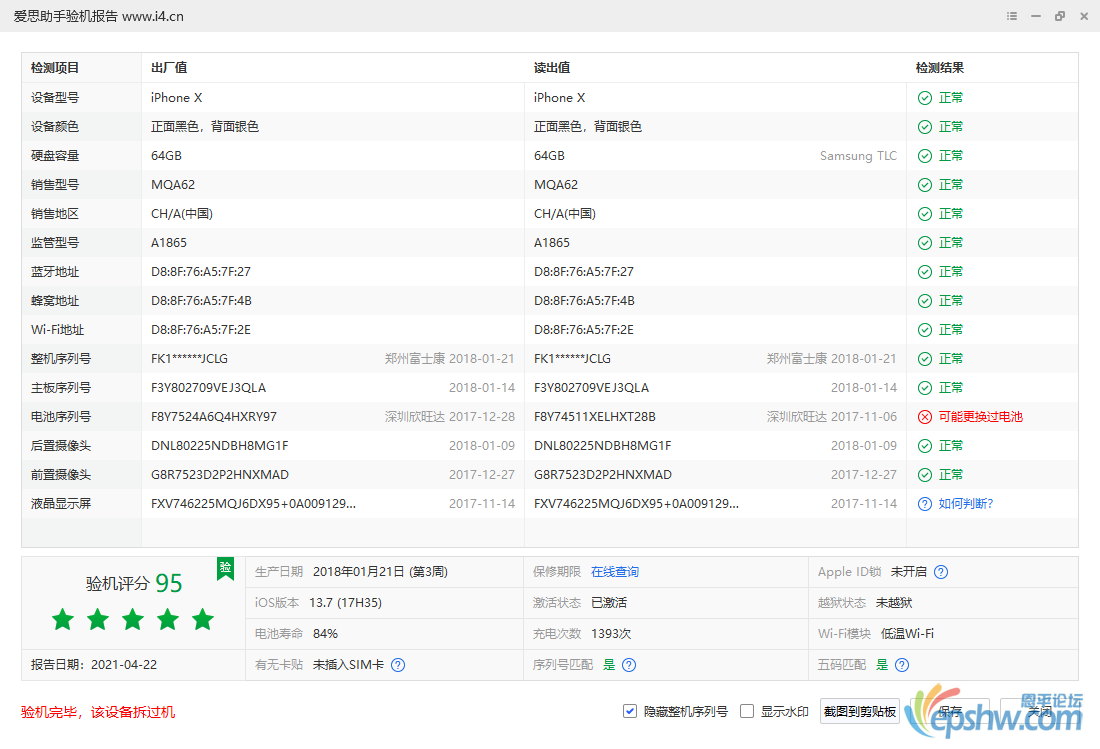Click the 液晶显示屏 row label

pyautogui.click(x=61, y=504)
